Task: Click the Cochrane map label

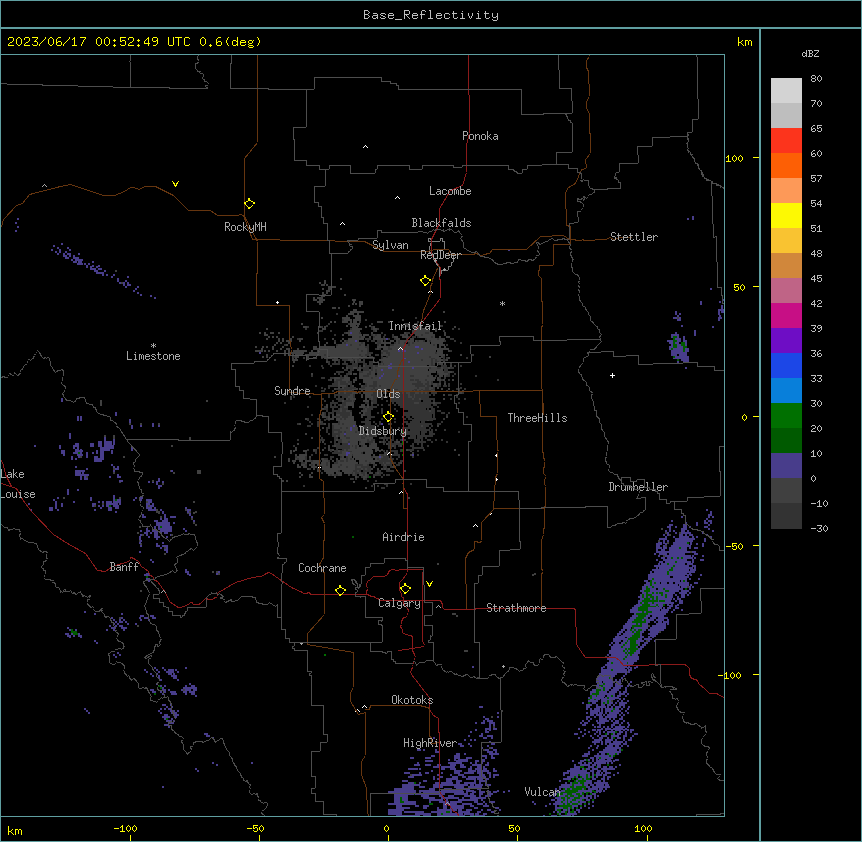Action: pos(322,568)
